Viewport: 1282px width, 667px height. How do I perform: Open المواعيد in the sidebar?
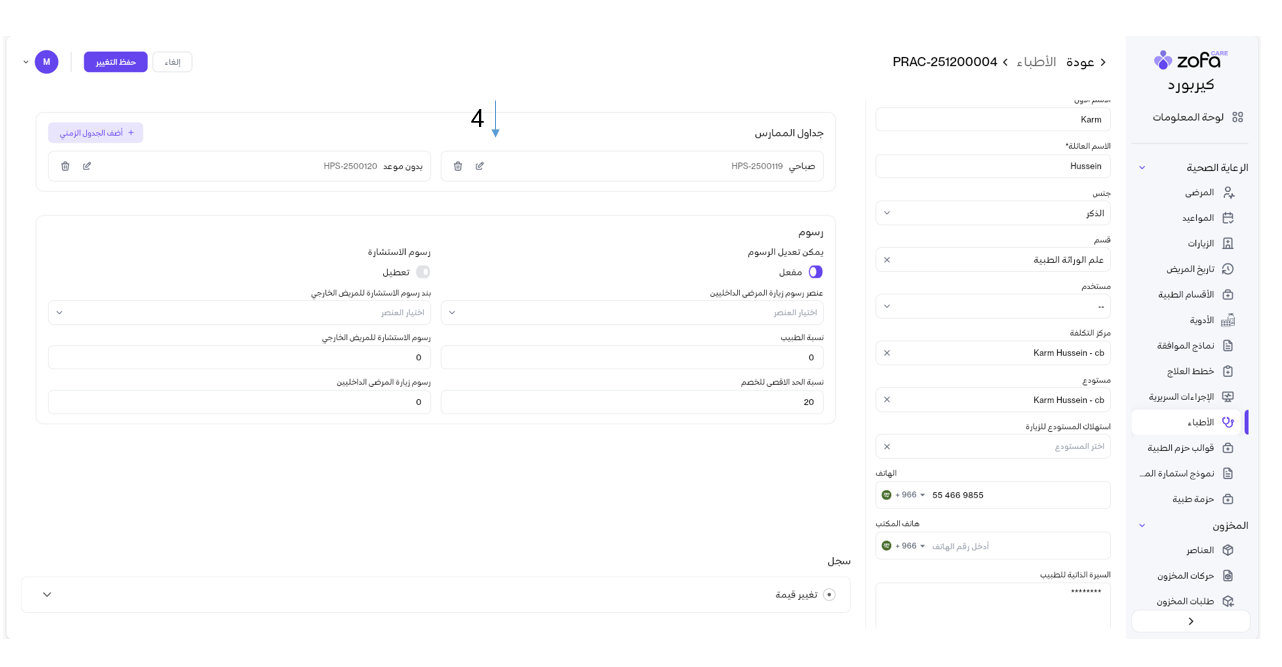tap(1197, 218)
